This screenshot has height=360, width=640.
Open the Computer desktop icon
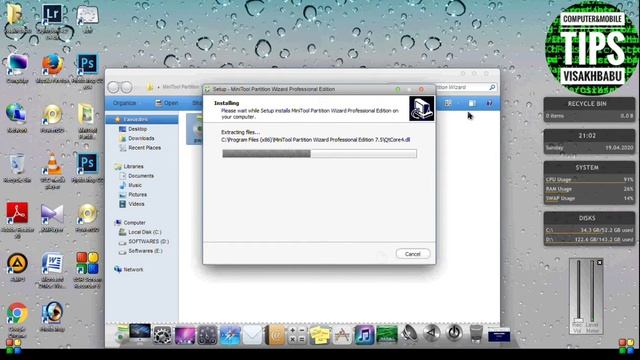pos(17,64)
